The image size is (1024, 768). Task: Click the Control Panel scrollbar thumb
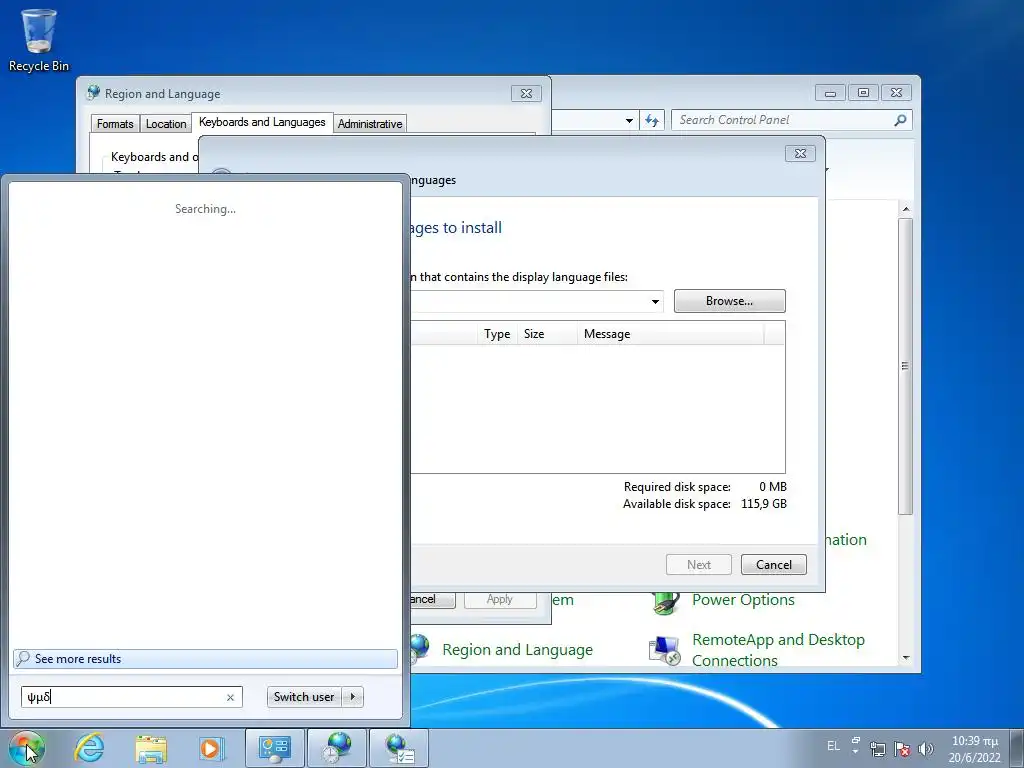905,366
